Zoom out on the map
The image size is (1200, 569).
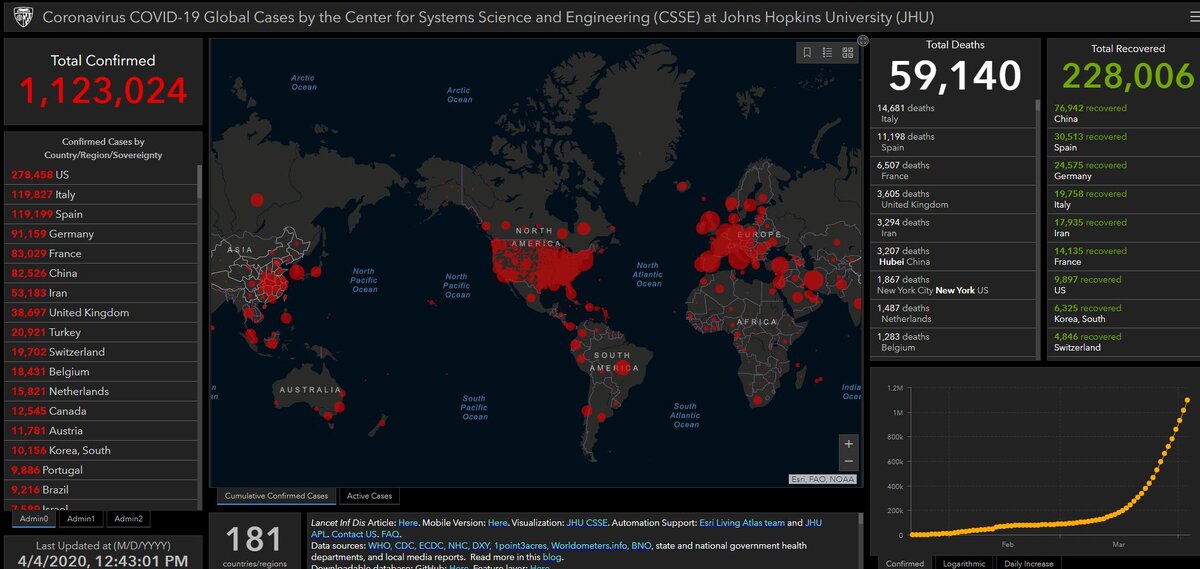point(849,461)
